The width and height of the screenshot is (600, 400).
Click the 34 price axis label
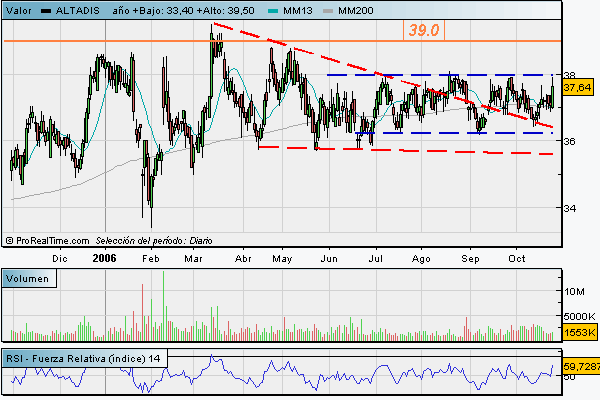(x=569, y=208)
